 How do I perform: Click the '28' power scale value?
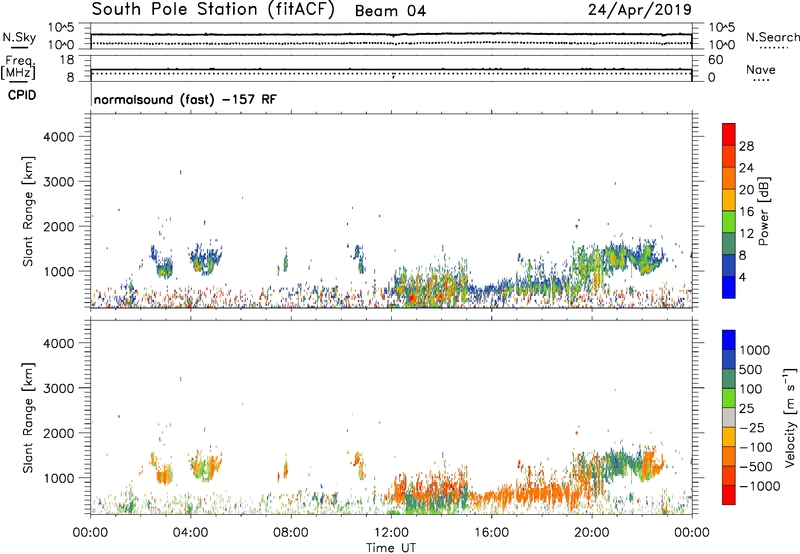[746, 146]
